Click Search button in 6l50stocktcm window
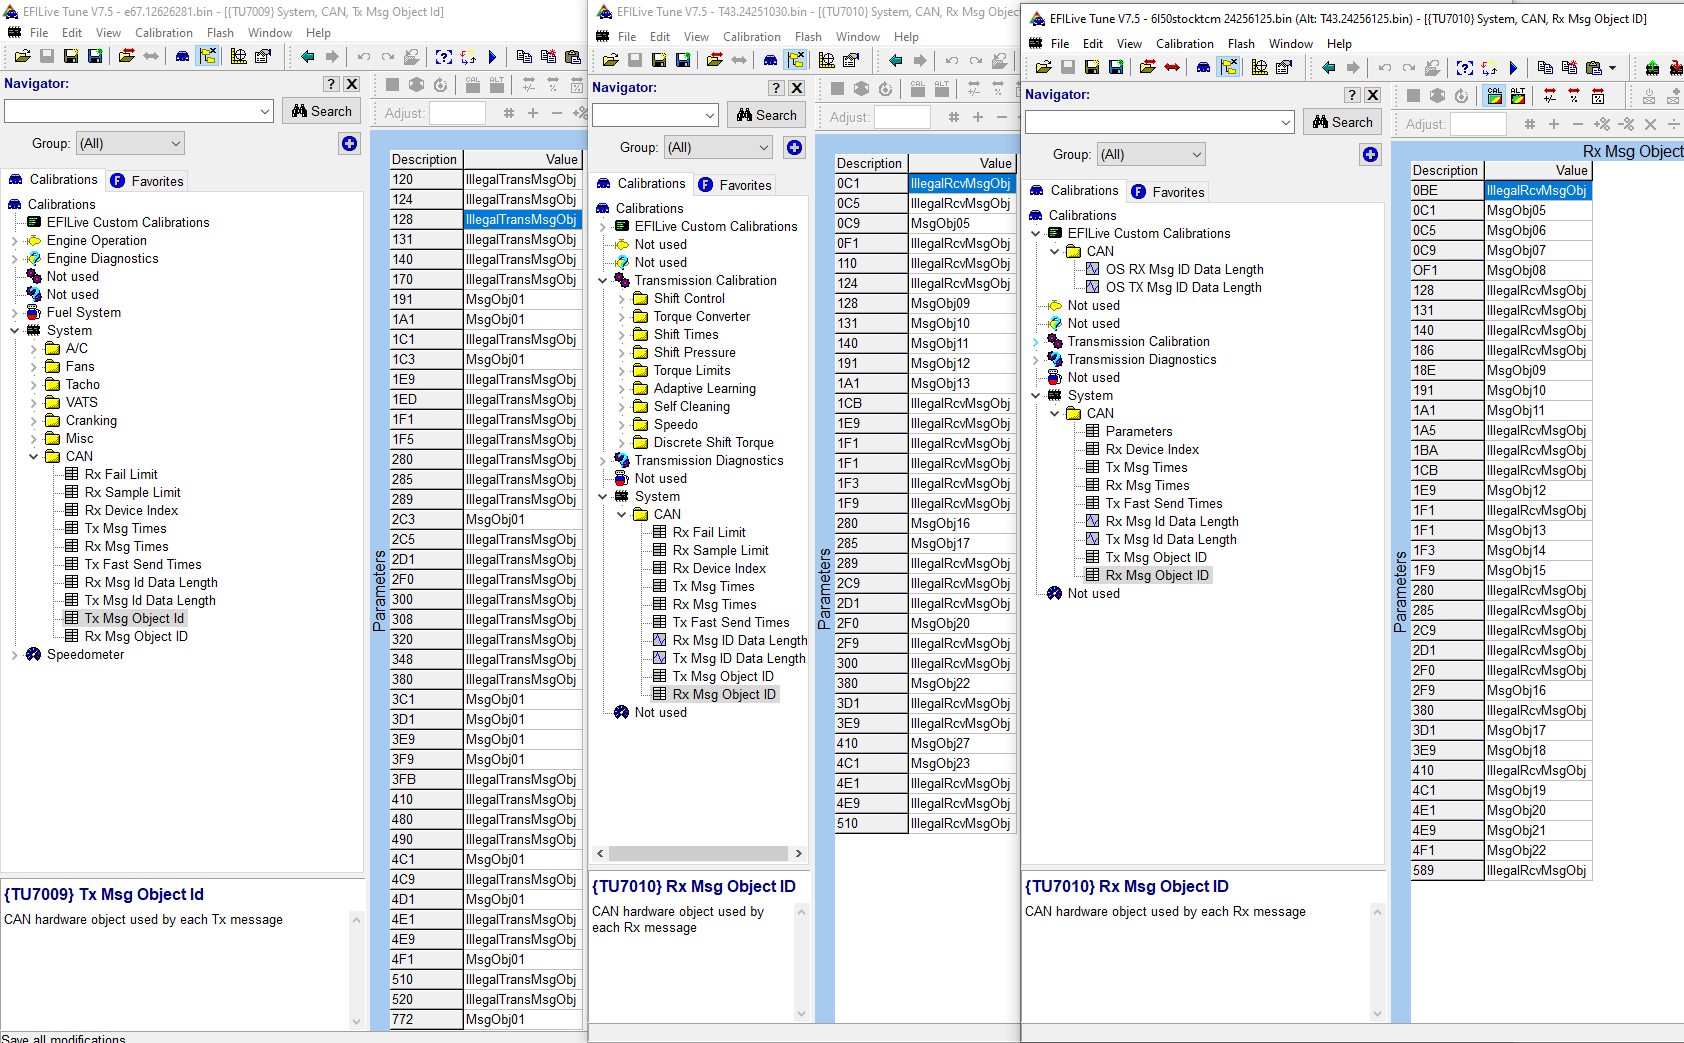 (1343, 122)
